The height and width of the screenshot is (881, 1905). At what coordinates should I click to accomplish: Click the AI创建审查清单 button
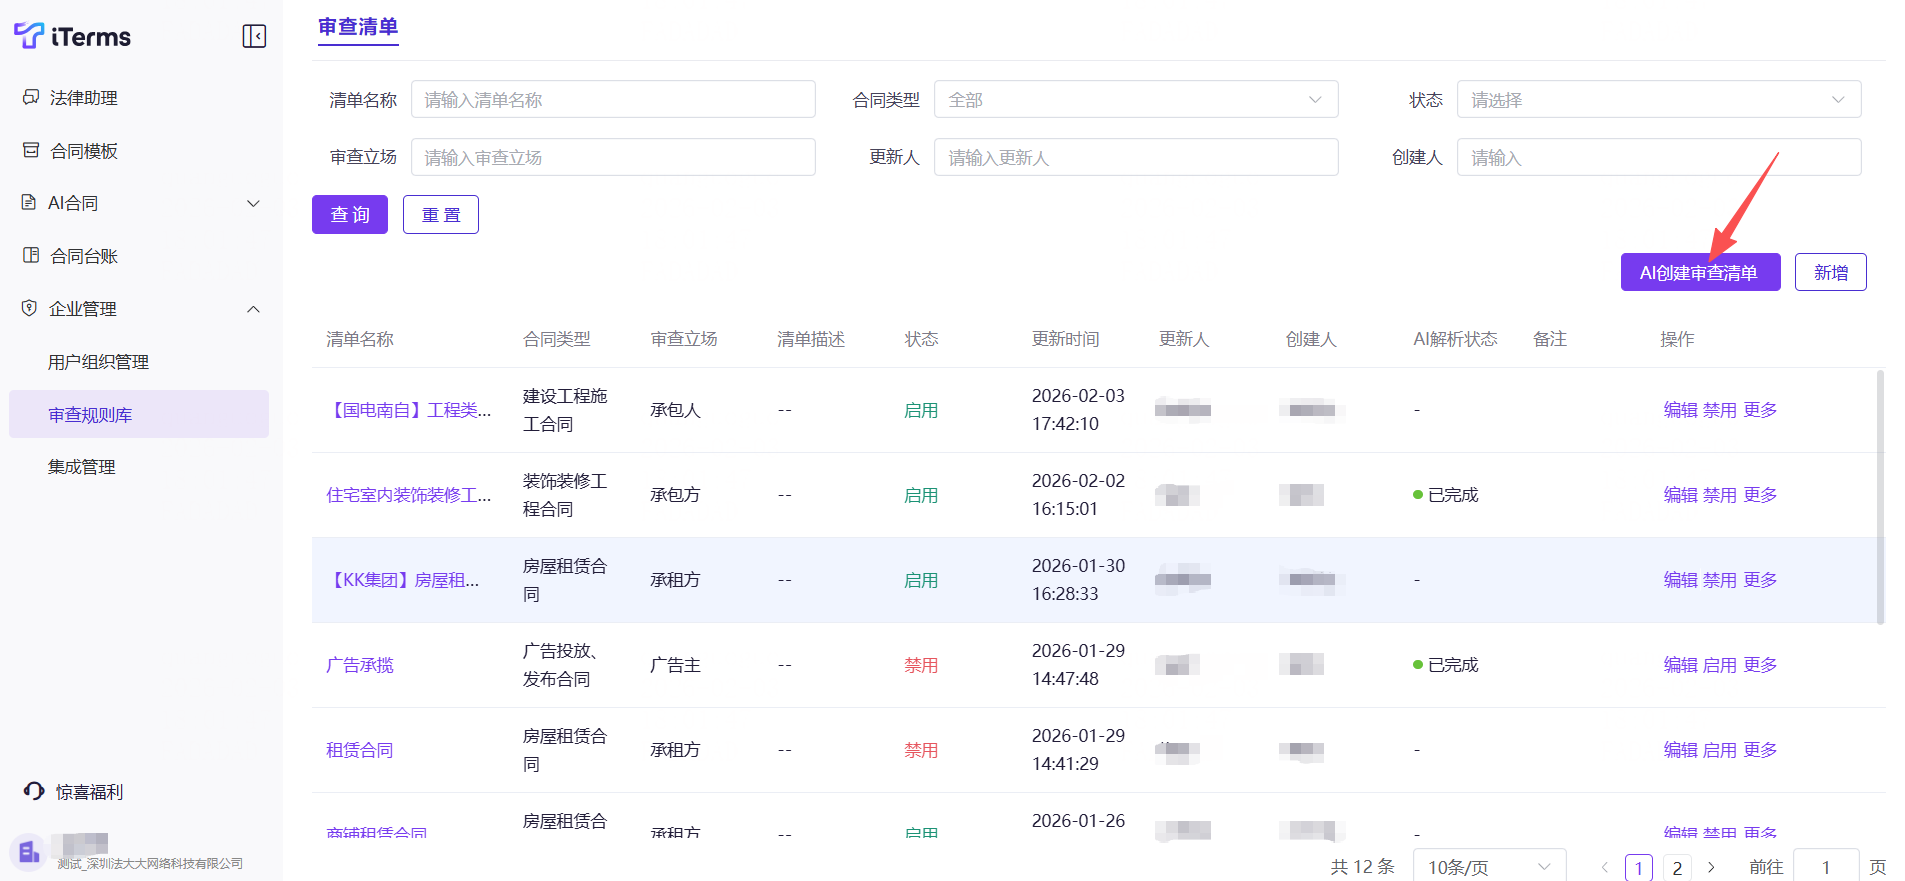[1699, 272]
